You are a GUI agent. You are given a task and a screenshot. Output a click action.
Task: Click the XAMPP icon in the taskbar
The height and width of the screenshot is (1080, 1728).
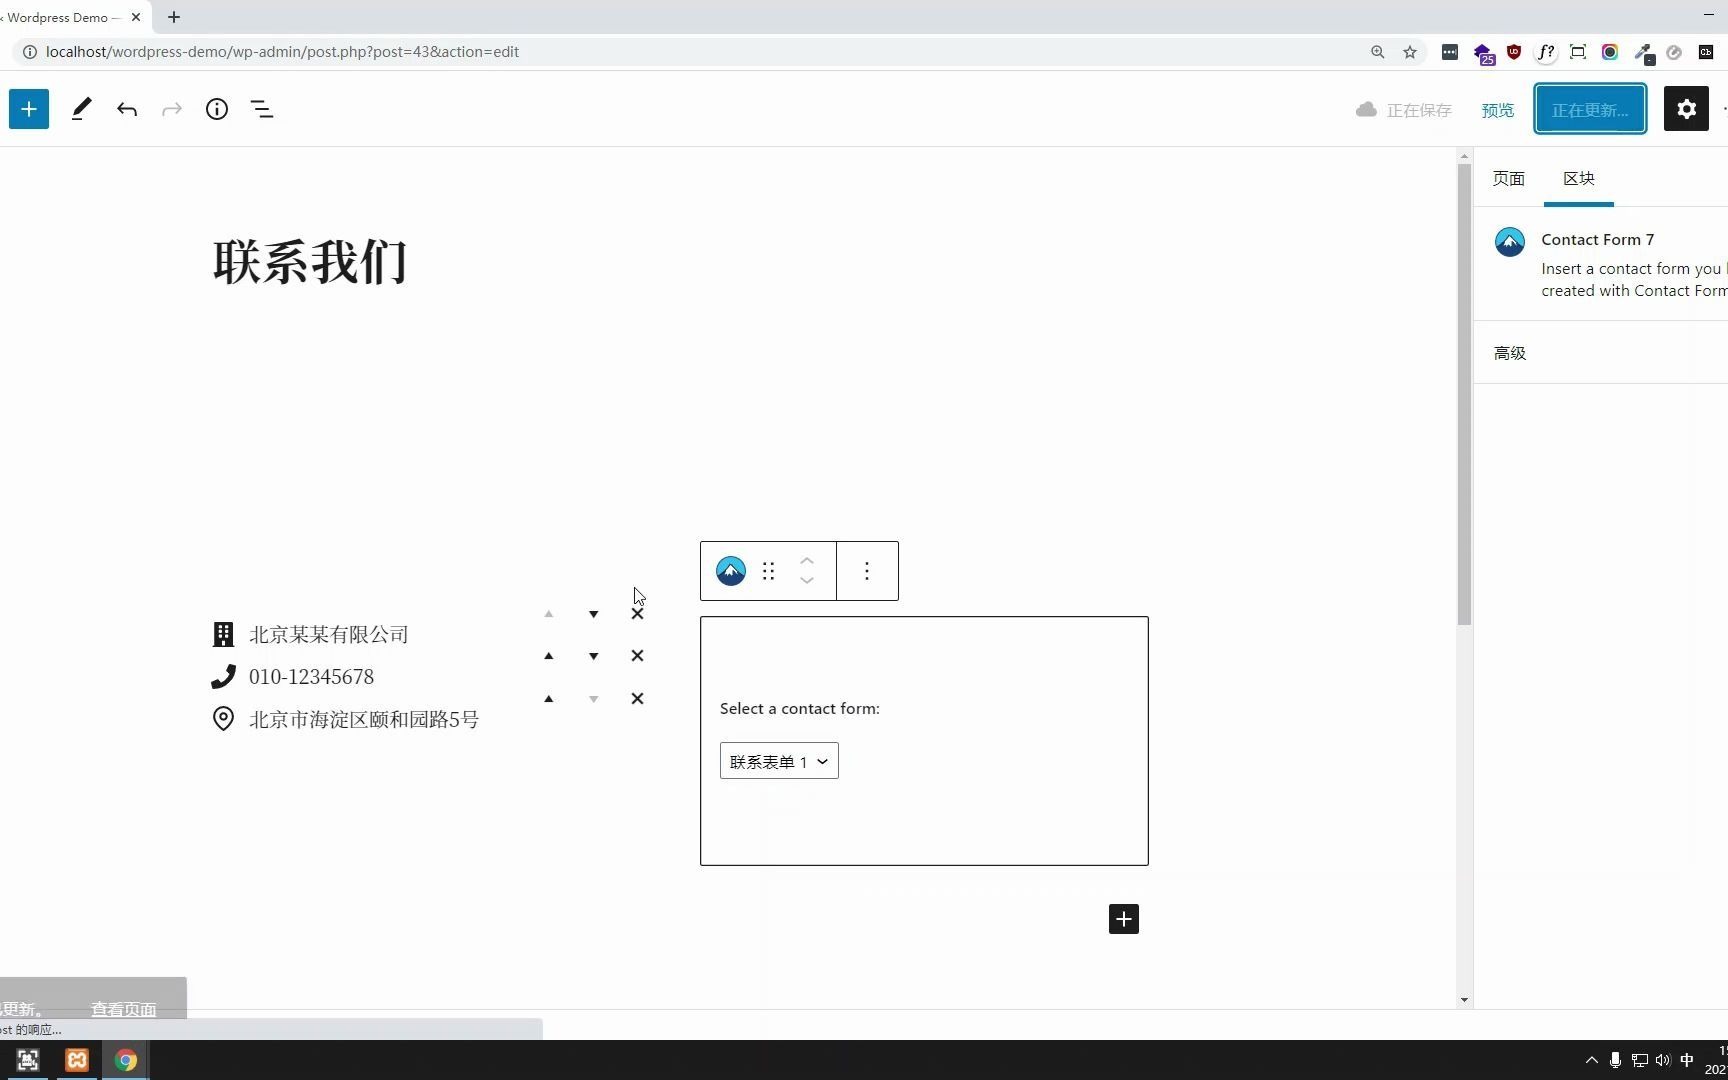[77, 1060]
